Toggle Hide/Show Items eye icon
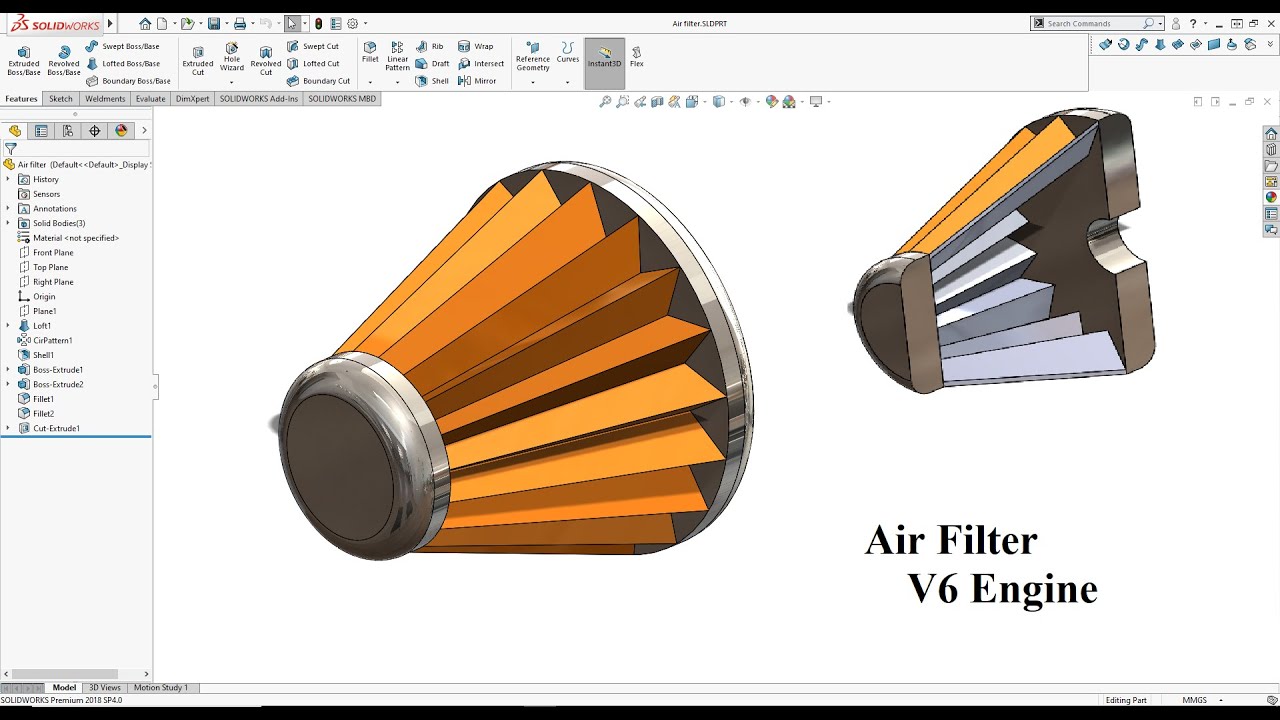The width and height of the screenshot is (1280, 720). click(744, 102)
